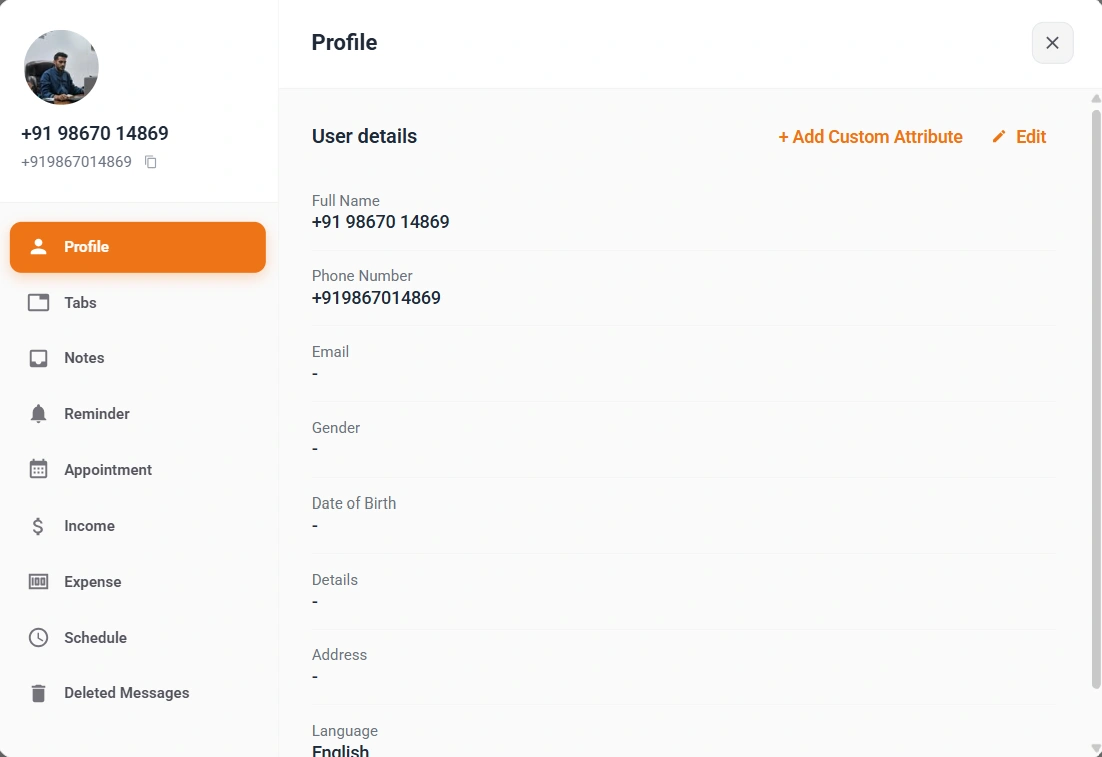The image size is (1102, 757).
Task: Click the scrollbar down arrow
Action: 1096,749
